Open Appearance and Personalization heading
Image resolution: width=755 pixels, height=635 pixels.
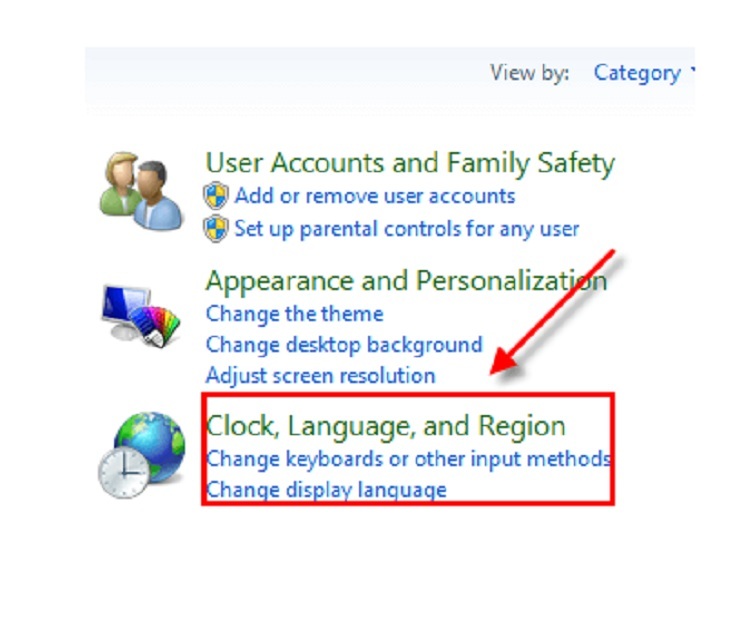pyautogui.click(x=406, y=280)
